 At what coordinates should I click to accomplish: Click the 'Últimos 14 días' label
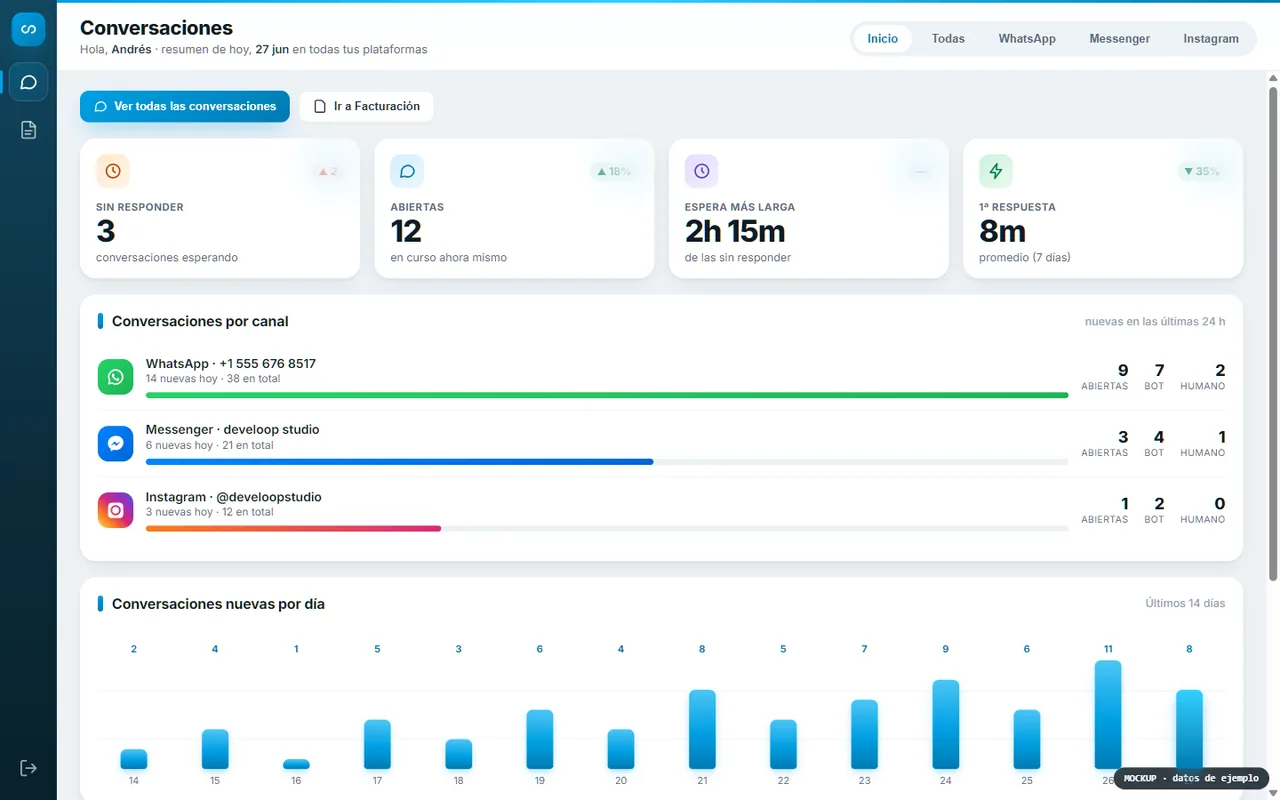coord(1185,603)
